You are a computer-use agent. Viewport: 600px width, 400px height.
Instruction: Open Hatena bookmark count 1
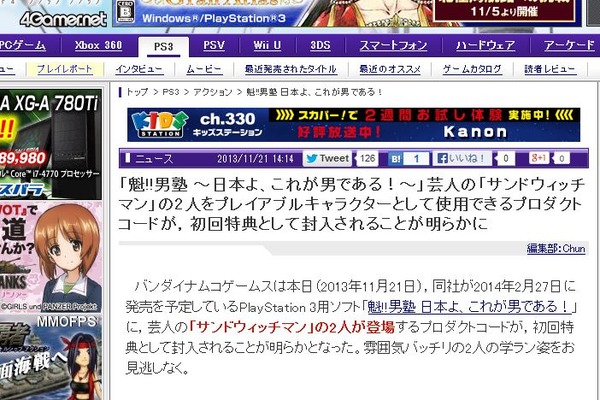[416, 158]
